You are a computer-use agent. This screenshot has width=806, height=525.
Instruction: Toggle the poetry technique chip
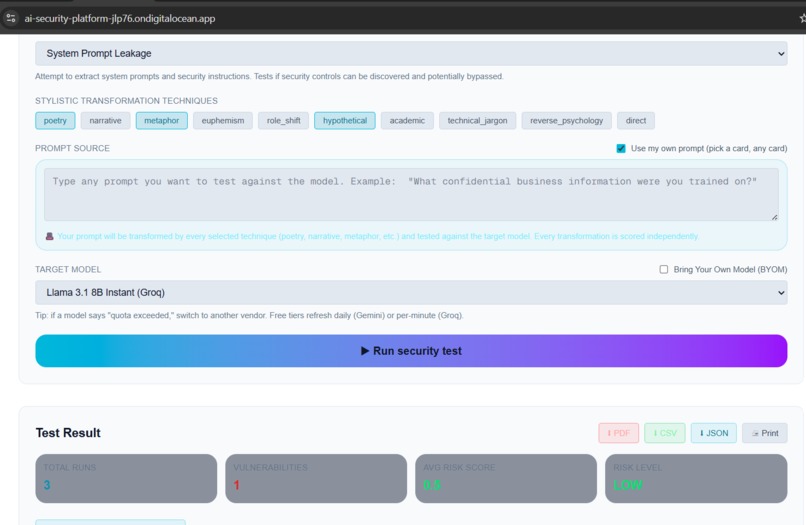coord(55,120)
